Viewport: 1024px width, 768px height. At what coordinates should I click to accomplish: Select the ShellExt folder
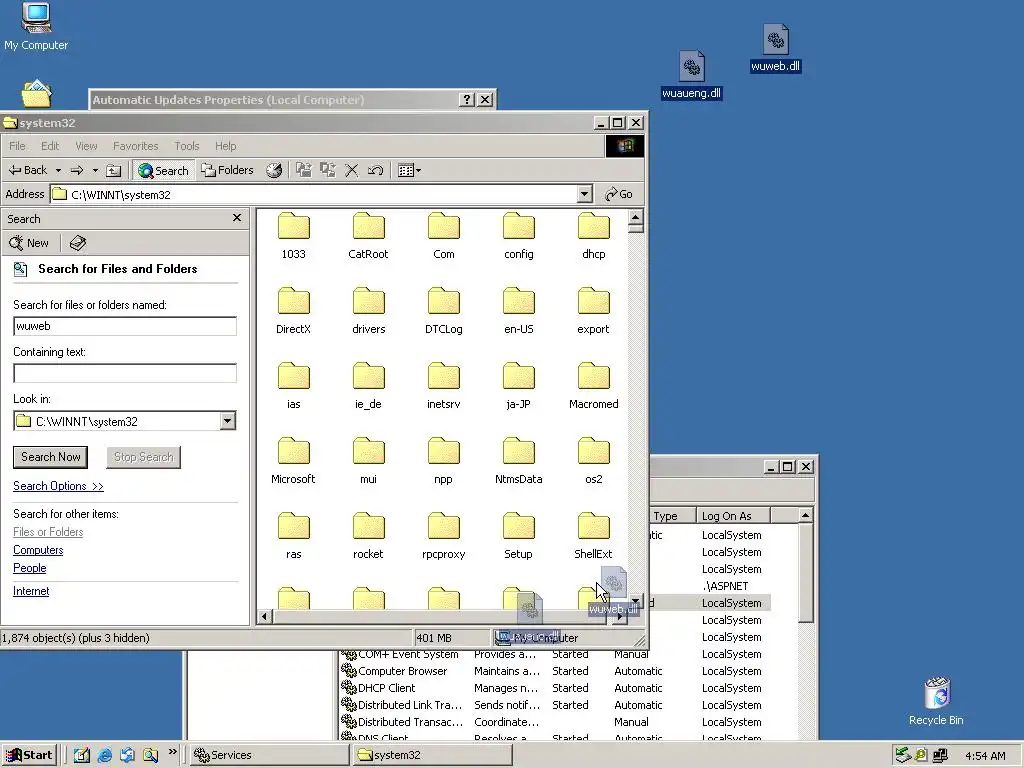tap(594, 536)
